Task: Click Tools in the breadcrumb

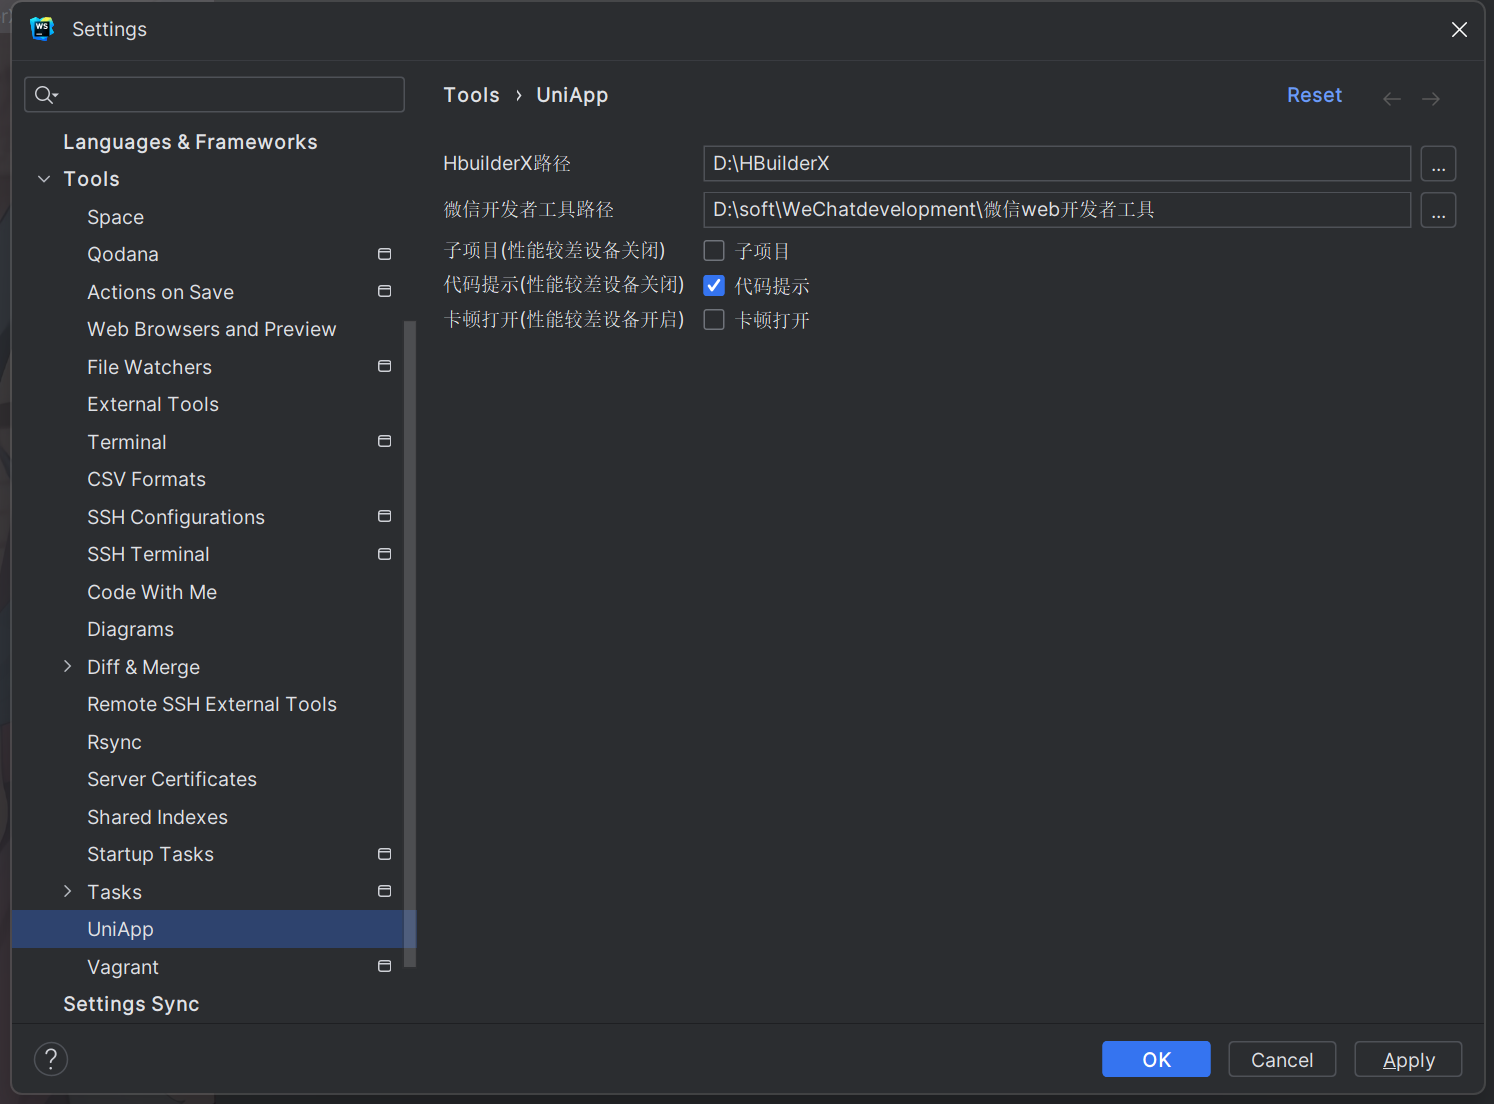Action: [471, 95]
